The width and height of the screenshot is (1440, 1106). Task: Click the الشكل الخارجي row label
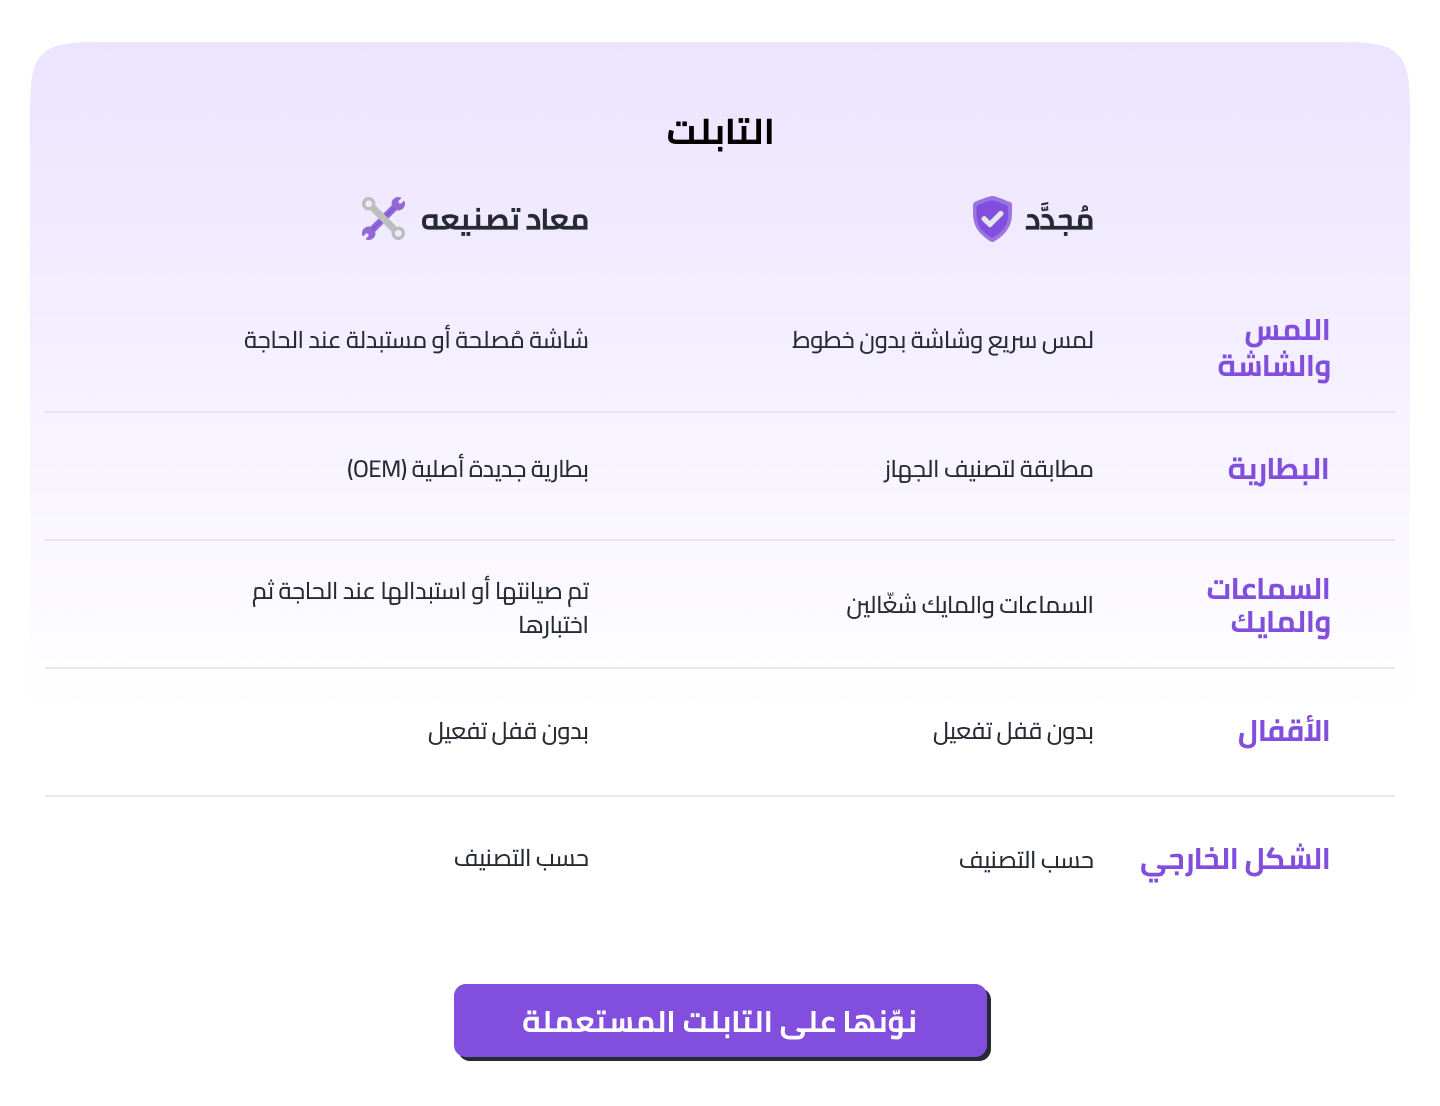pyautogui.click(x=1234, y=860)
